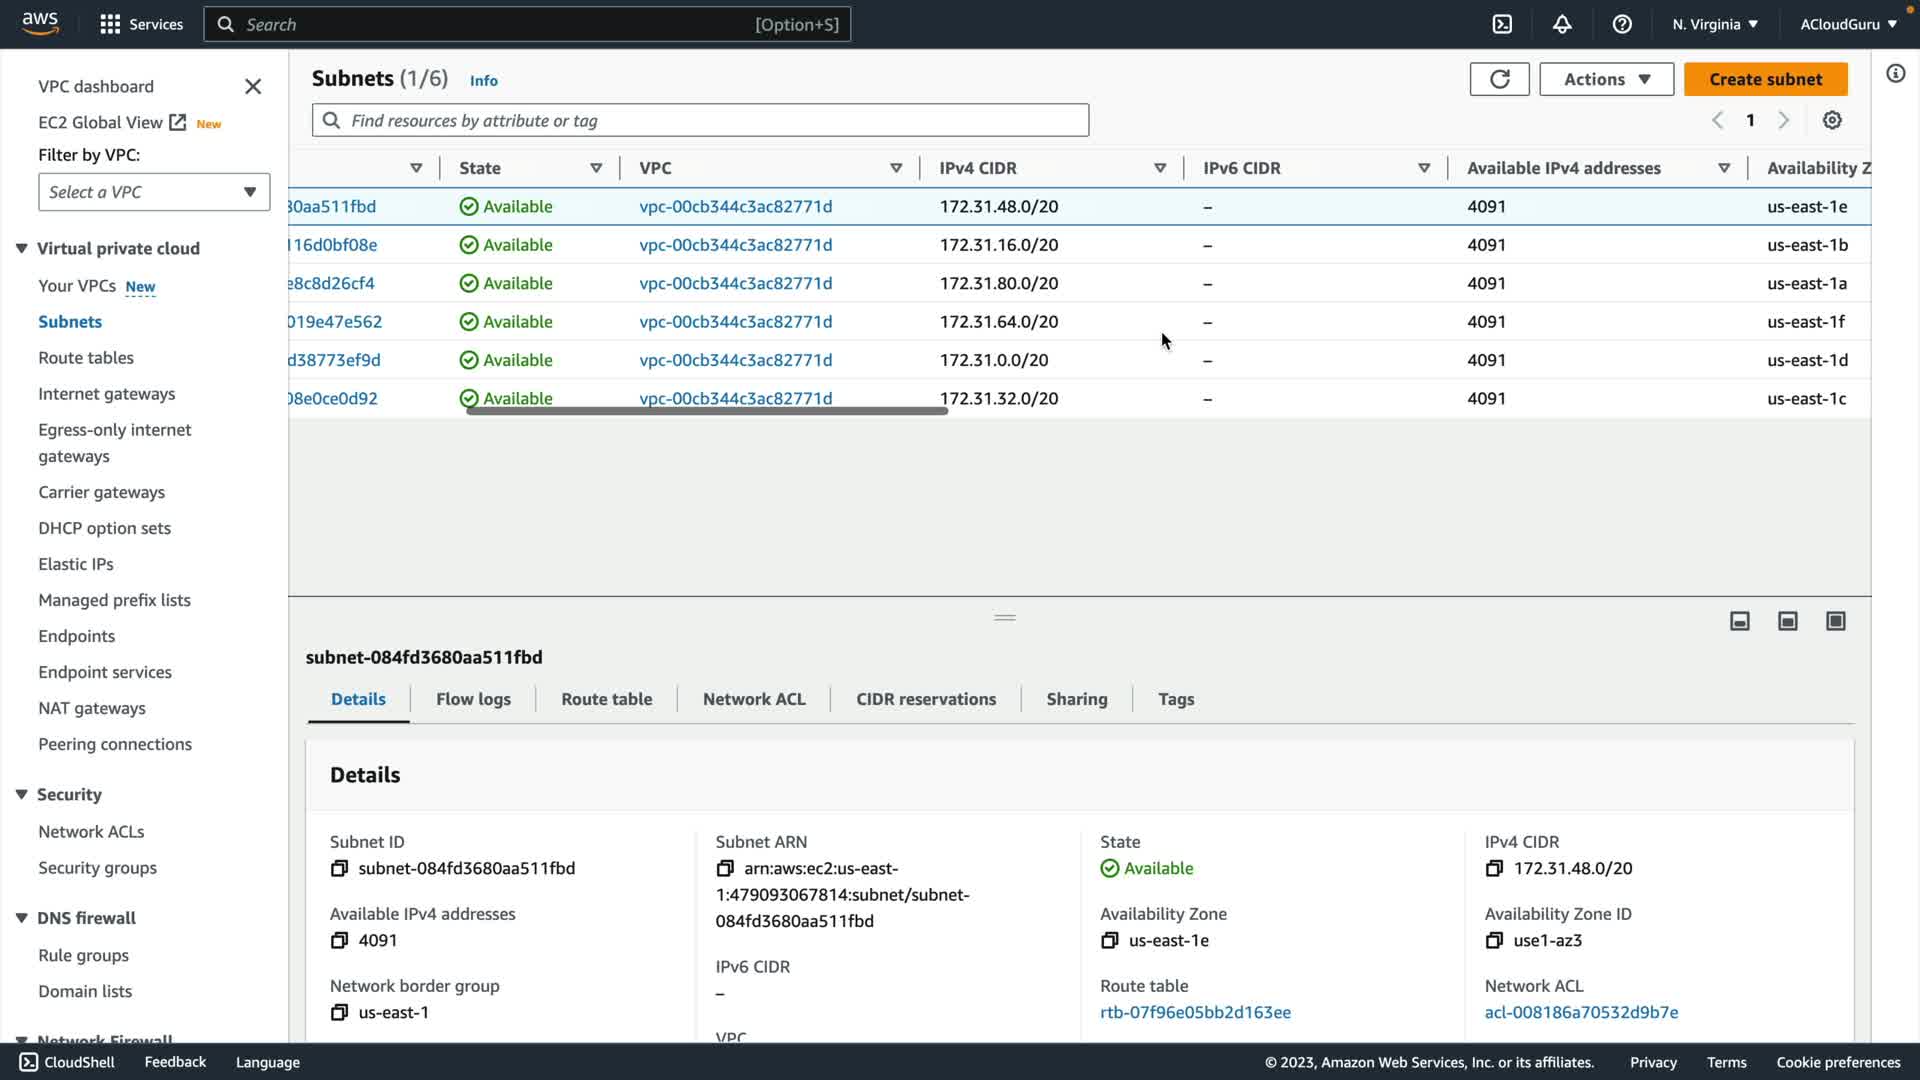Open the info panel icon at right edge

(x=1896, y=73)
